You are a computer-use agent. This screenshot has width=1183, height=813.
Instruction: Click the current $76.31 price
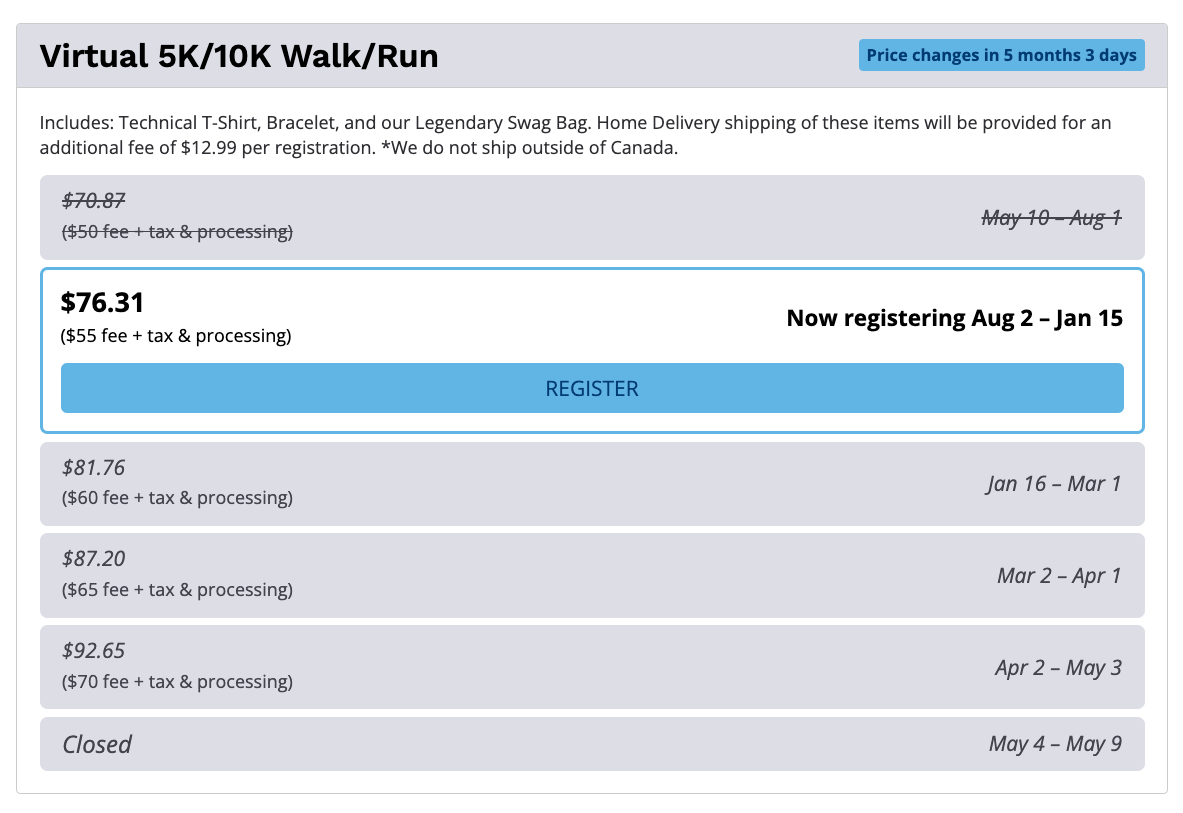102,302
